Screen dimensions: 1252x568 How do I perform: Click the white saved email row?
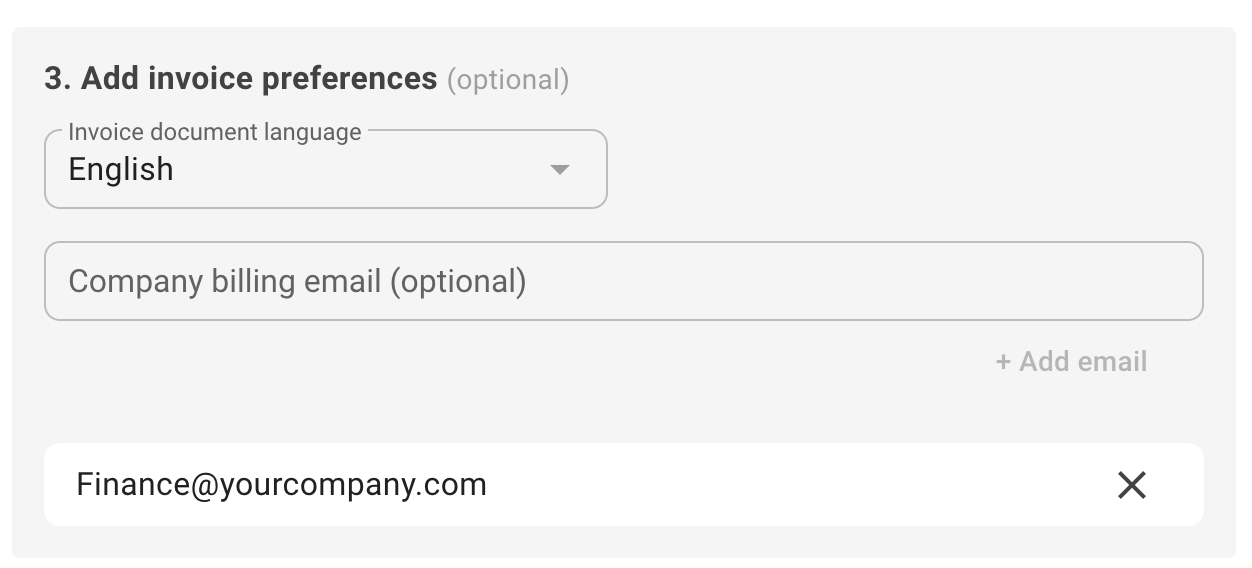(700, 485)
